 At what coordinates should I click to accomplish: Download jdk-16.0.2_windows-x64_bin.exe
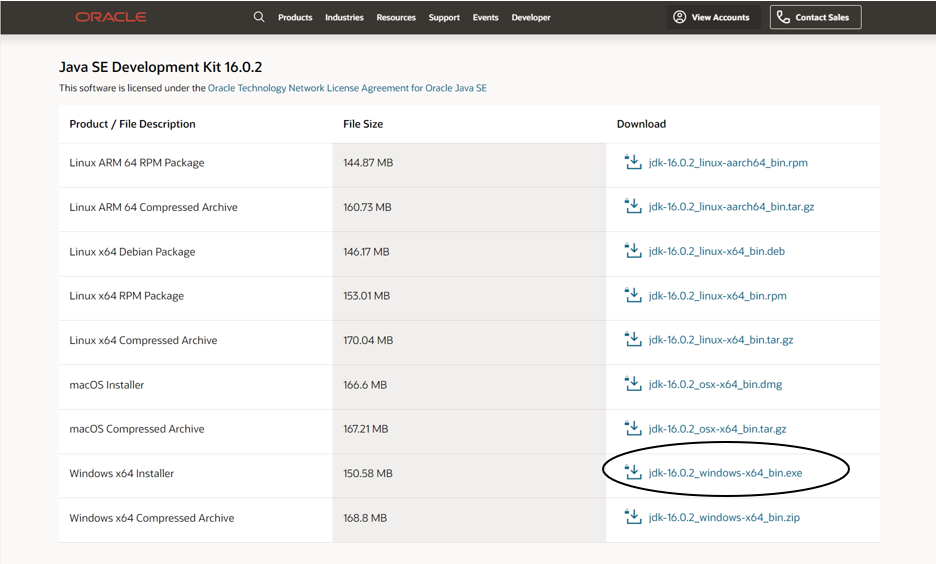(x=725, y=473)
